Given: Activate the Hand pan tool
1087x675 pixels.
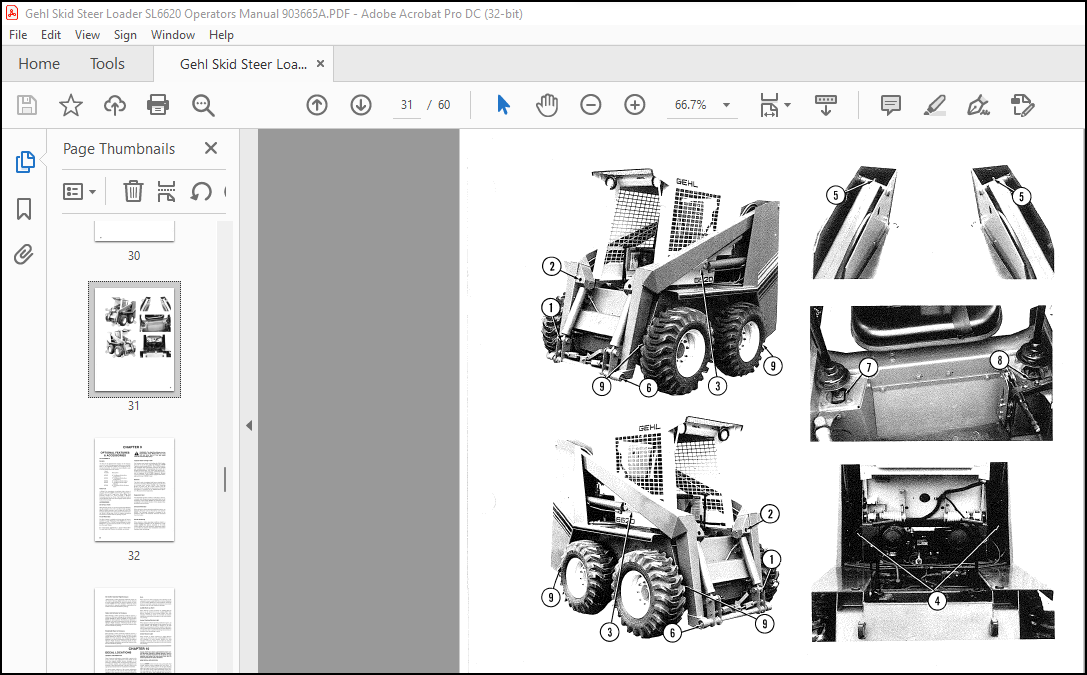Looking at the screenshot, I should [x=547, y=105].
